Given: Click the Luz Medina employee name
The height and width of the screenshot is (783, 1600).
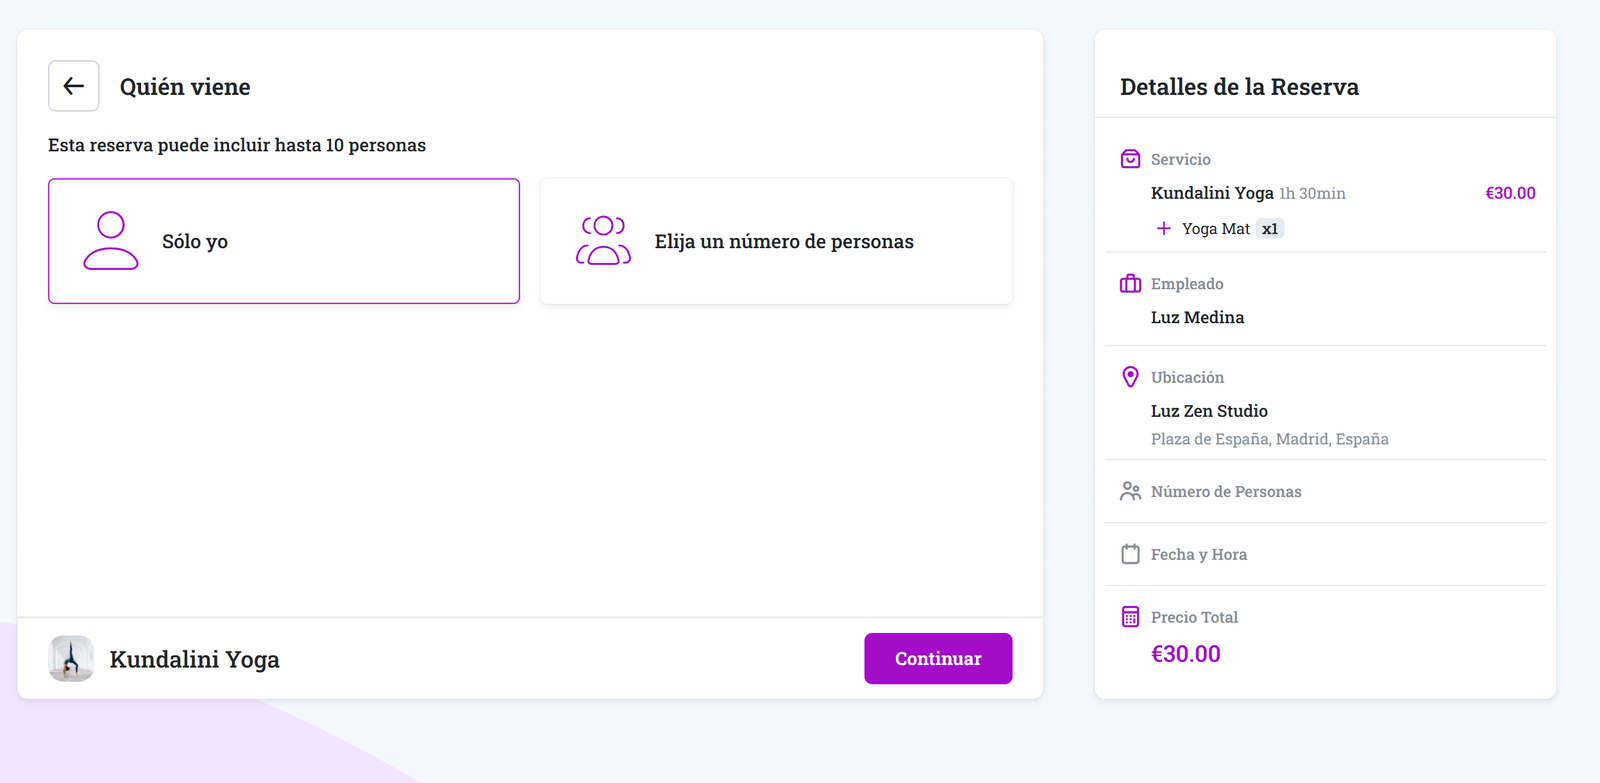Looking at the screenshot, I should click(1197, 317).
